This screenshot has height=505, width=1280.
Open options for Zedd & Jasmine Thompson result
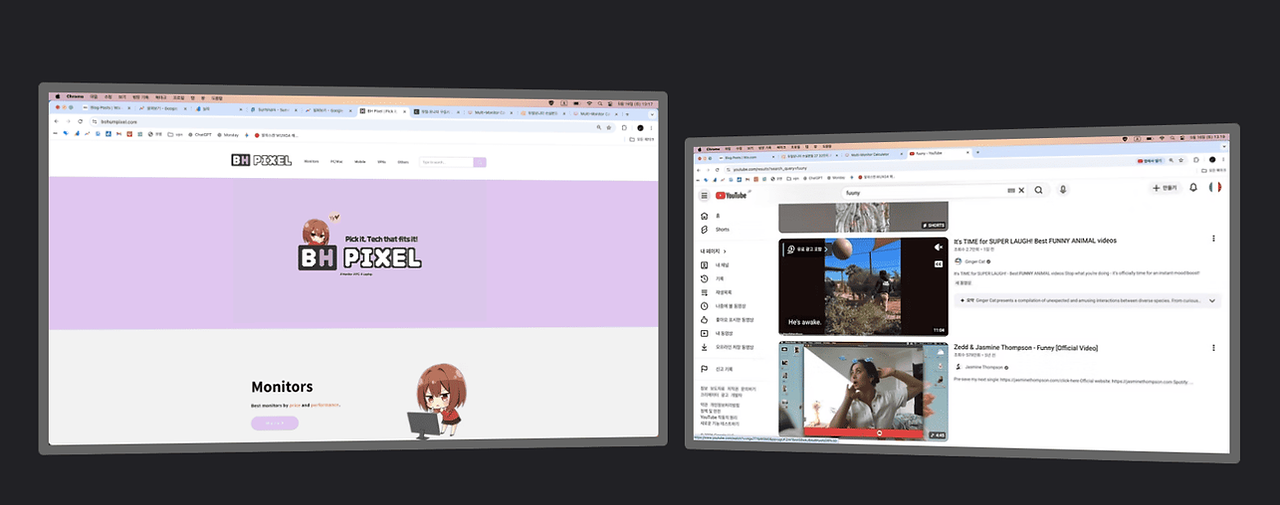click(x=1214, y=347)
